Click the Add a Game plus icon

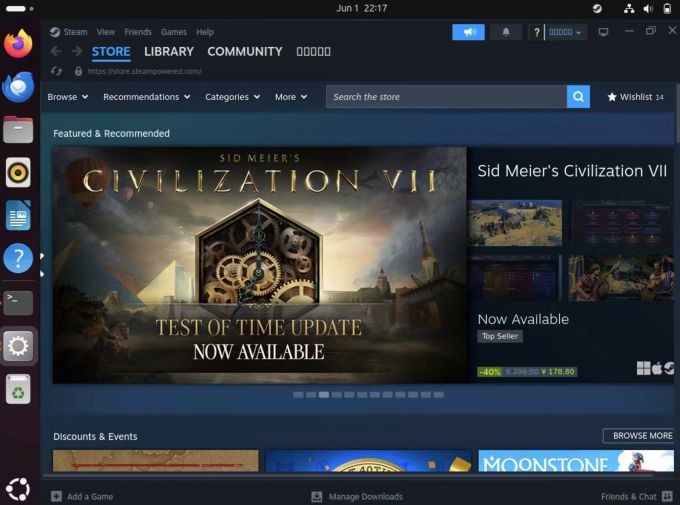(x=56, y=496)
